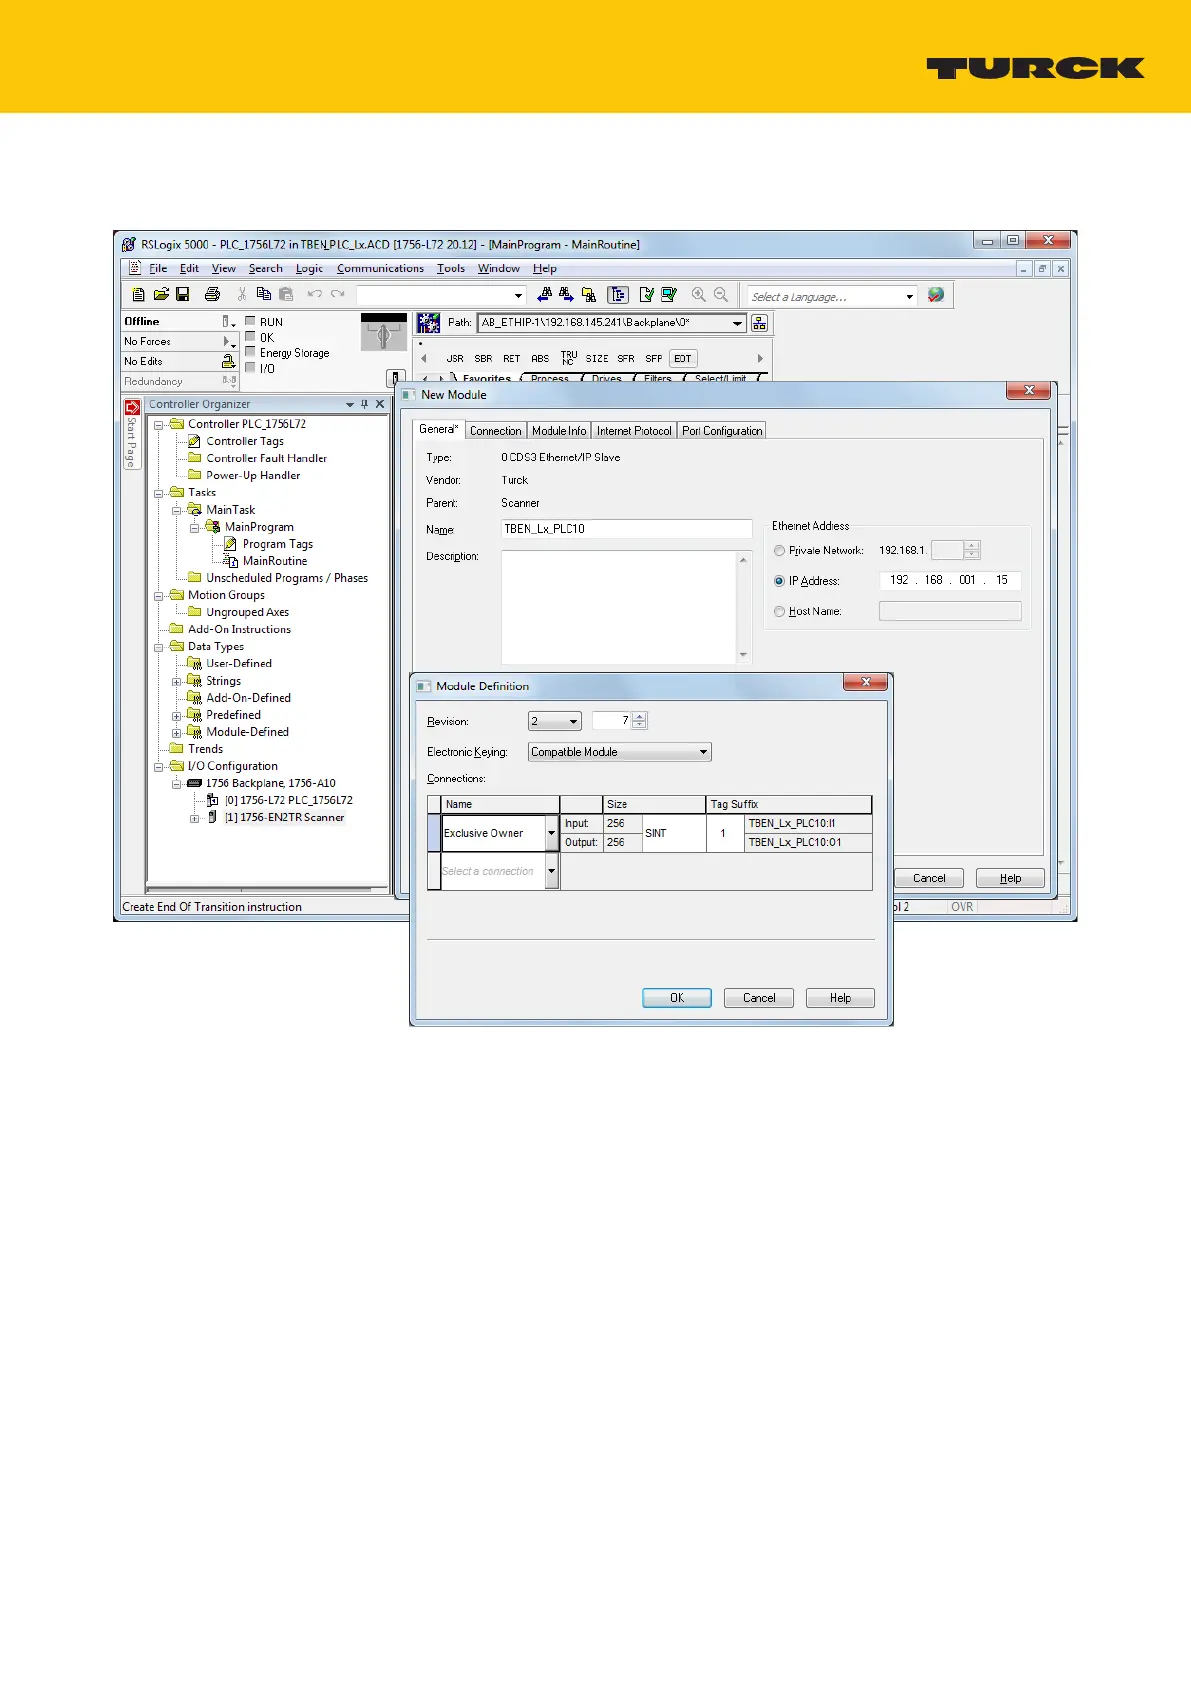Select the IP Address radio button
The height and width of the screenshot is (1684, 1191).
pos(779,581)
